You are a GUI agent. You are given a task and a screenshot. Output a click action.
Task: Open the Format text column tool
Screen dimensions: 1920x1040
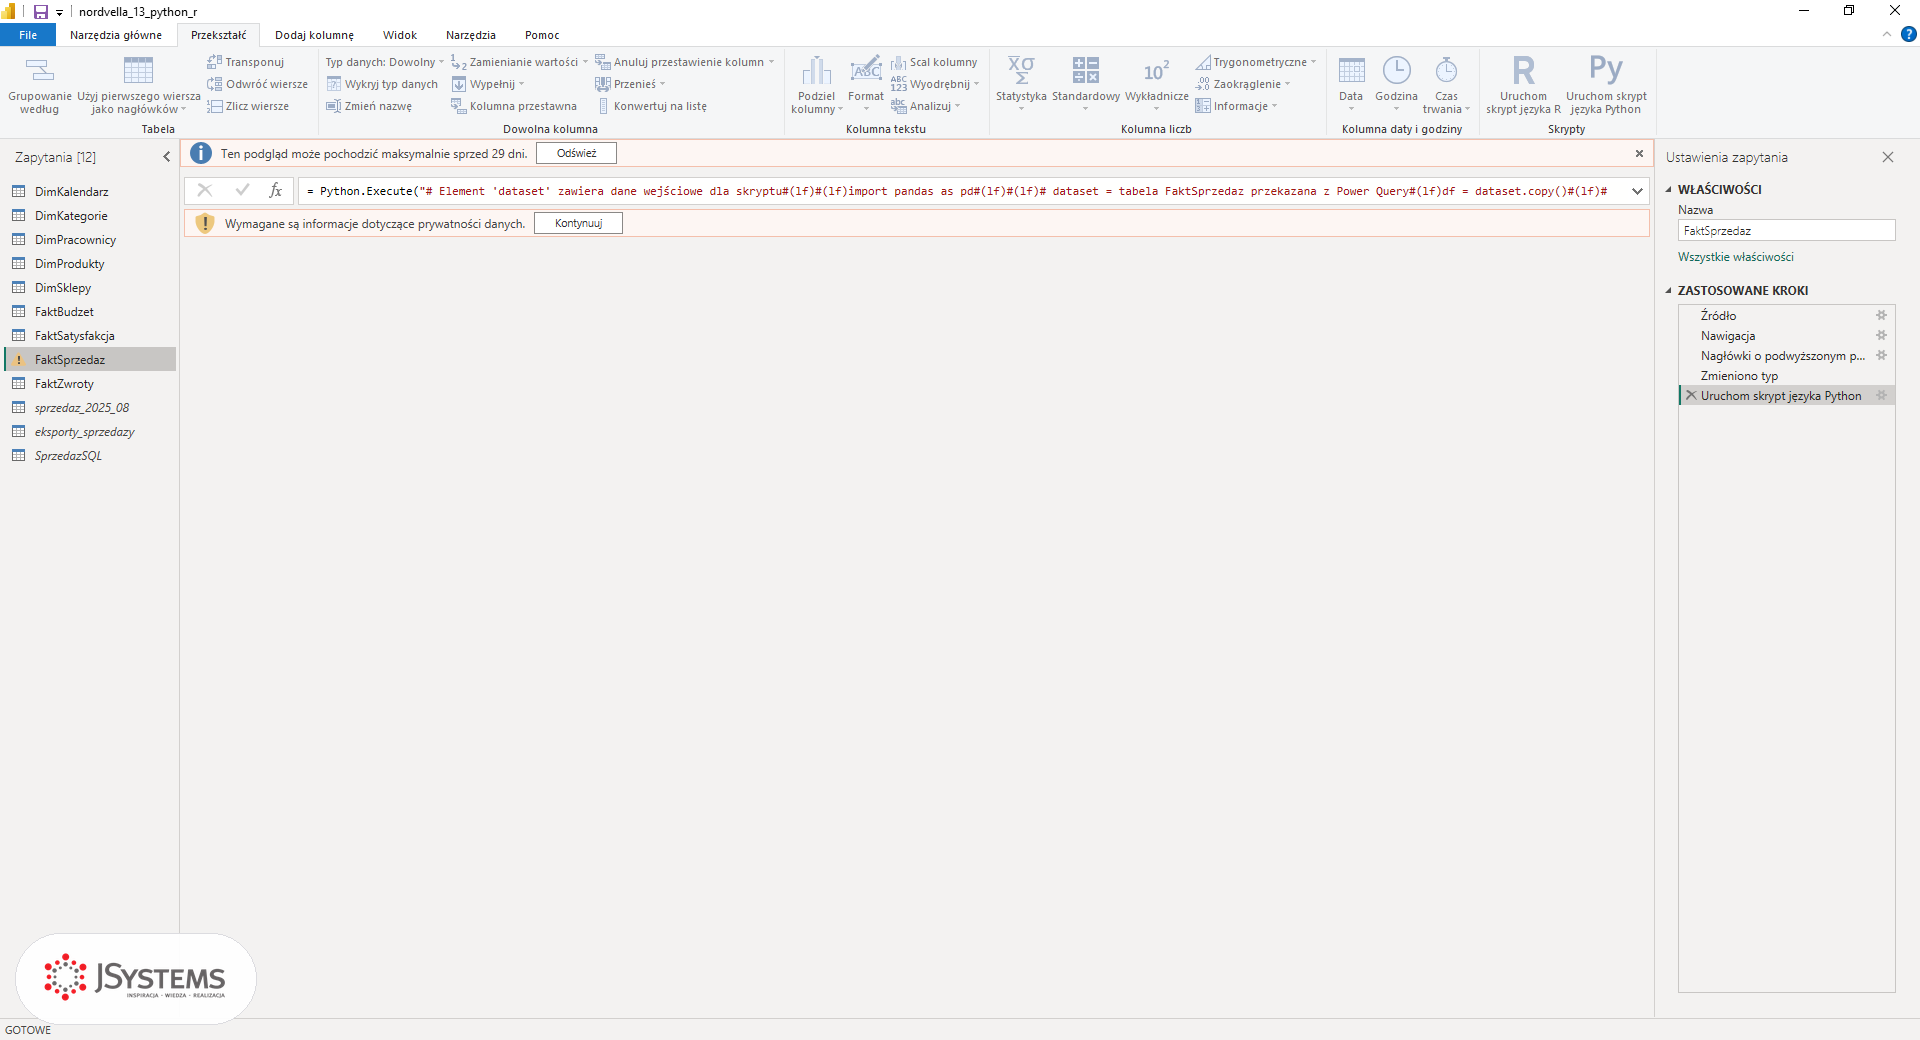pyautogui.click(x=866, y=84)
